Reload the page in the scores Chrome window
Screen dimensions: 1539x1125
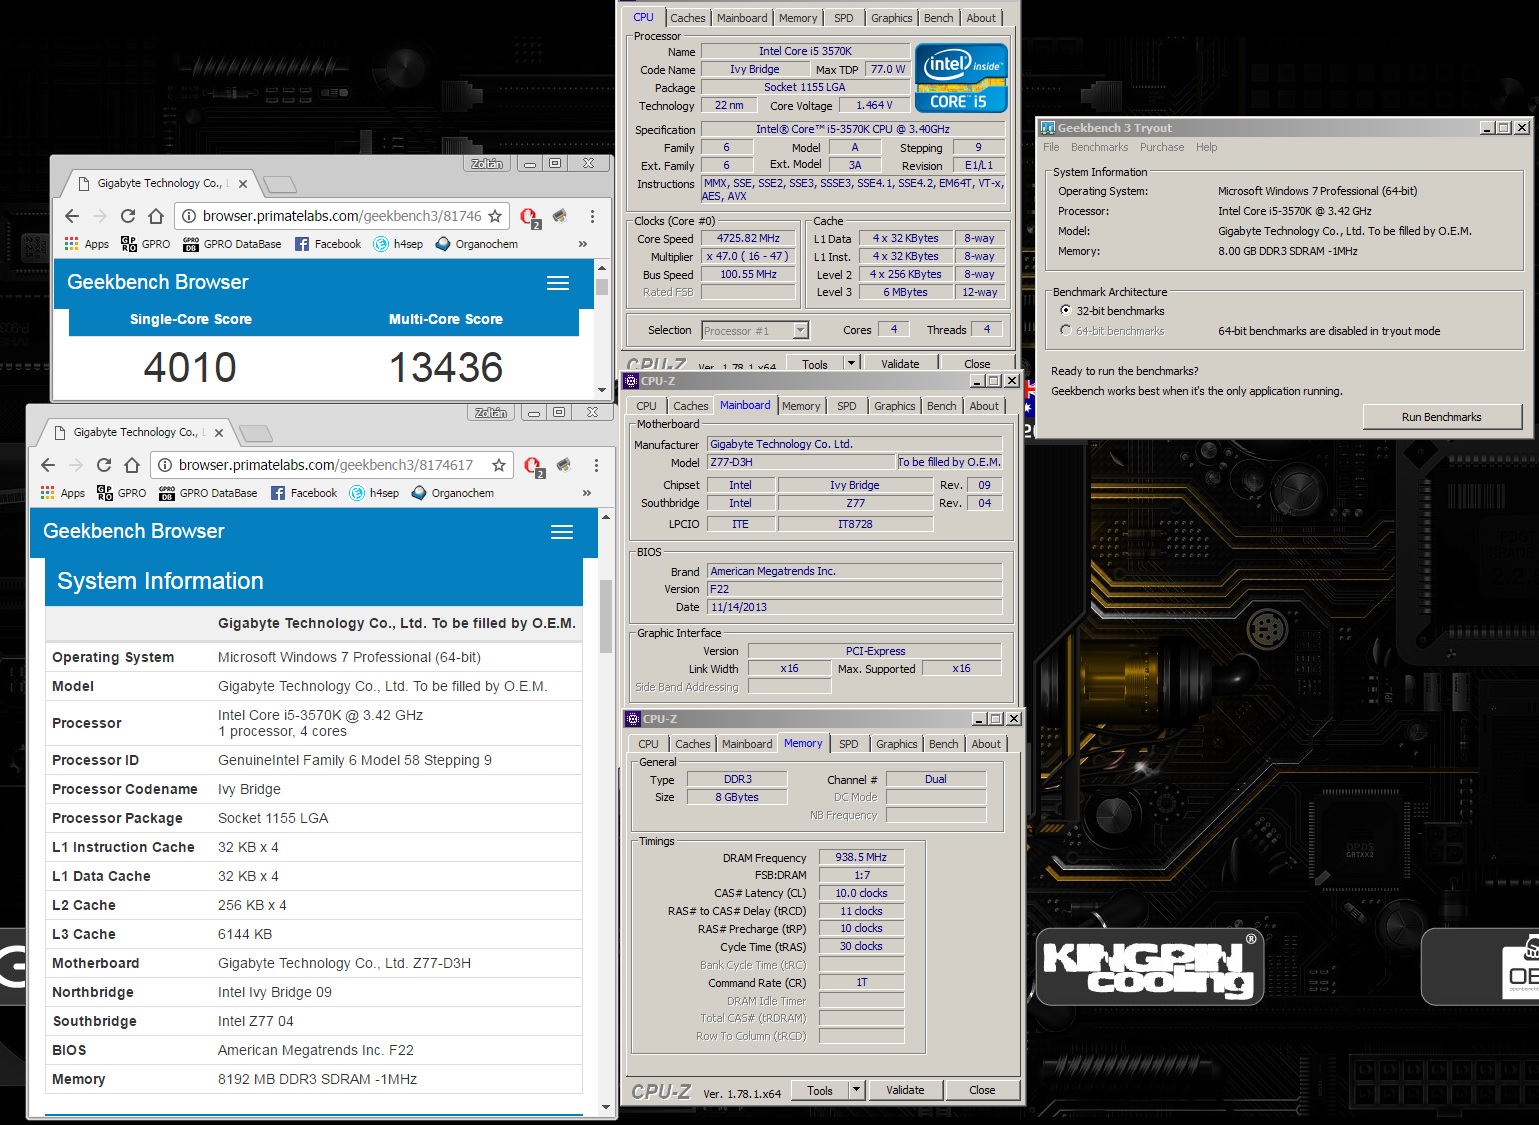tap(128, 216)
